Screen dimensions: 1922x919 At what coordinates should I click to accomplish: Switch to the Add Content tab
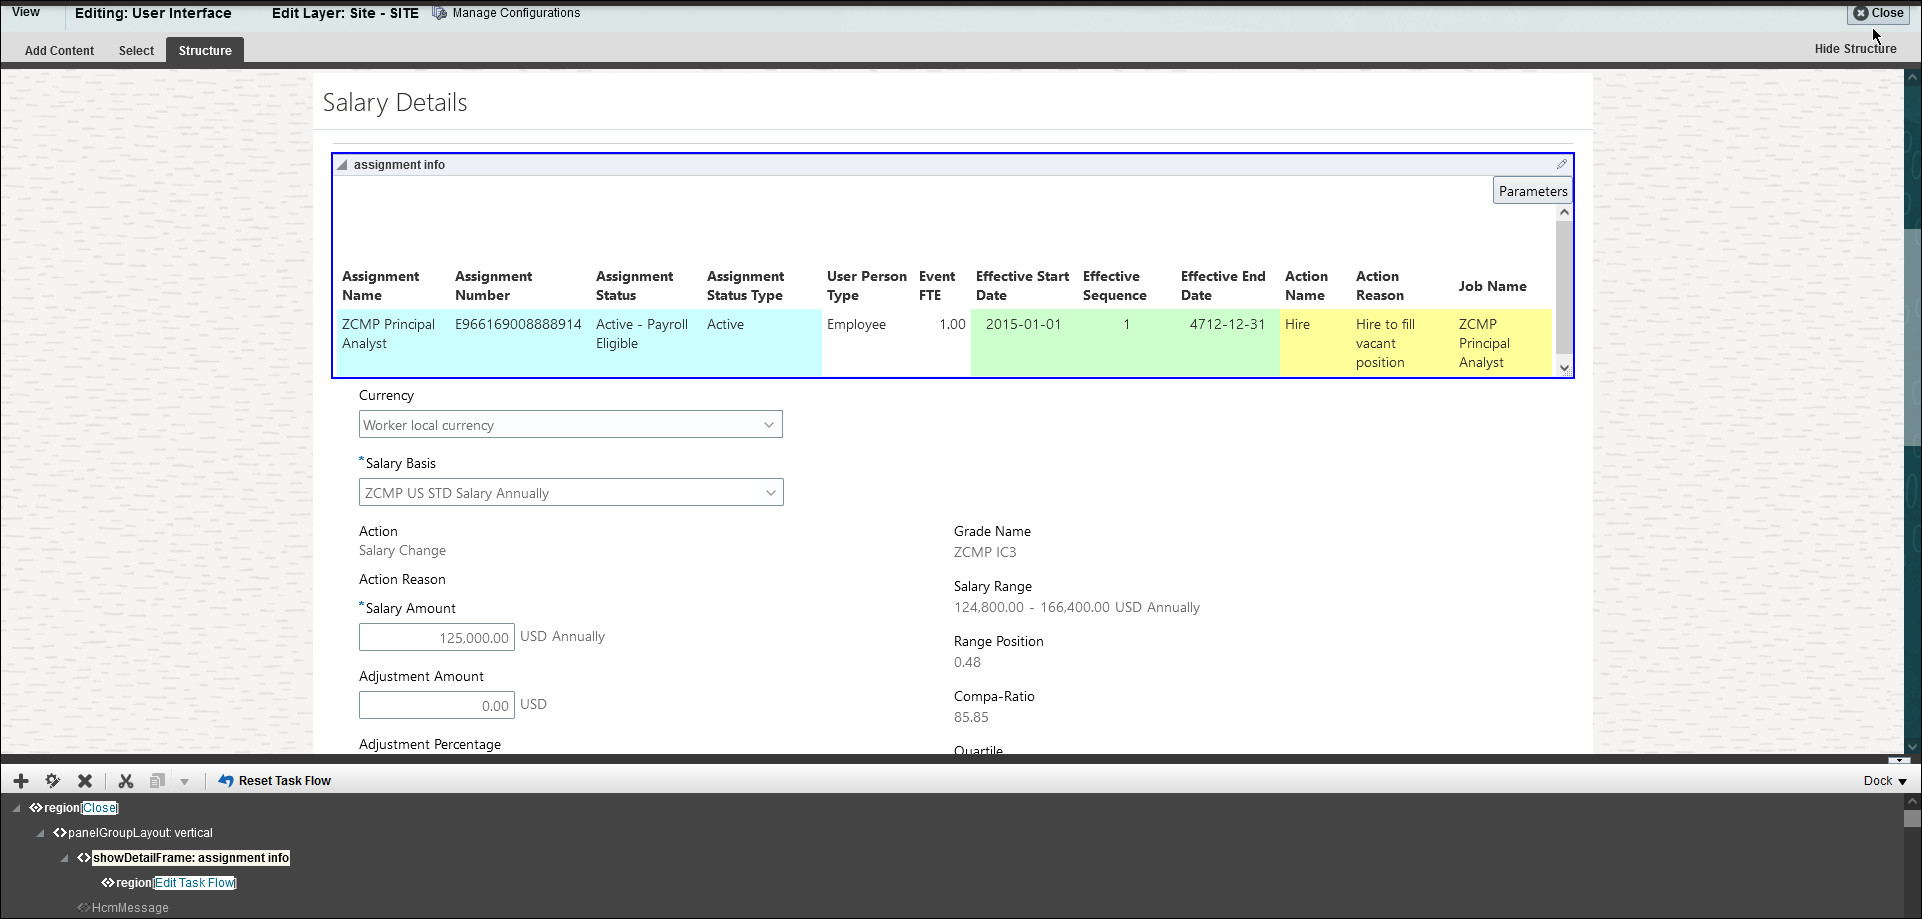(59, 51)
